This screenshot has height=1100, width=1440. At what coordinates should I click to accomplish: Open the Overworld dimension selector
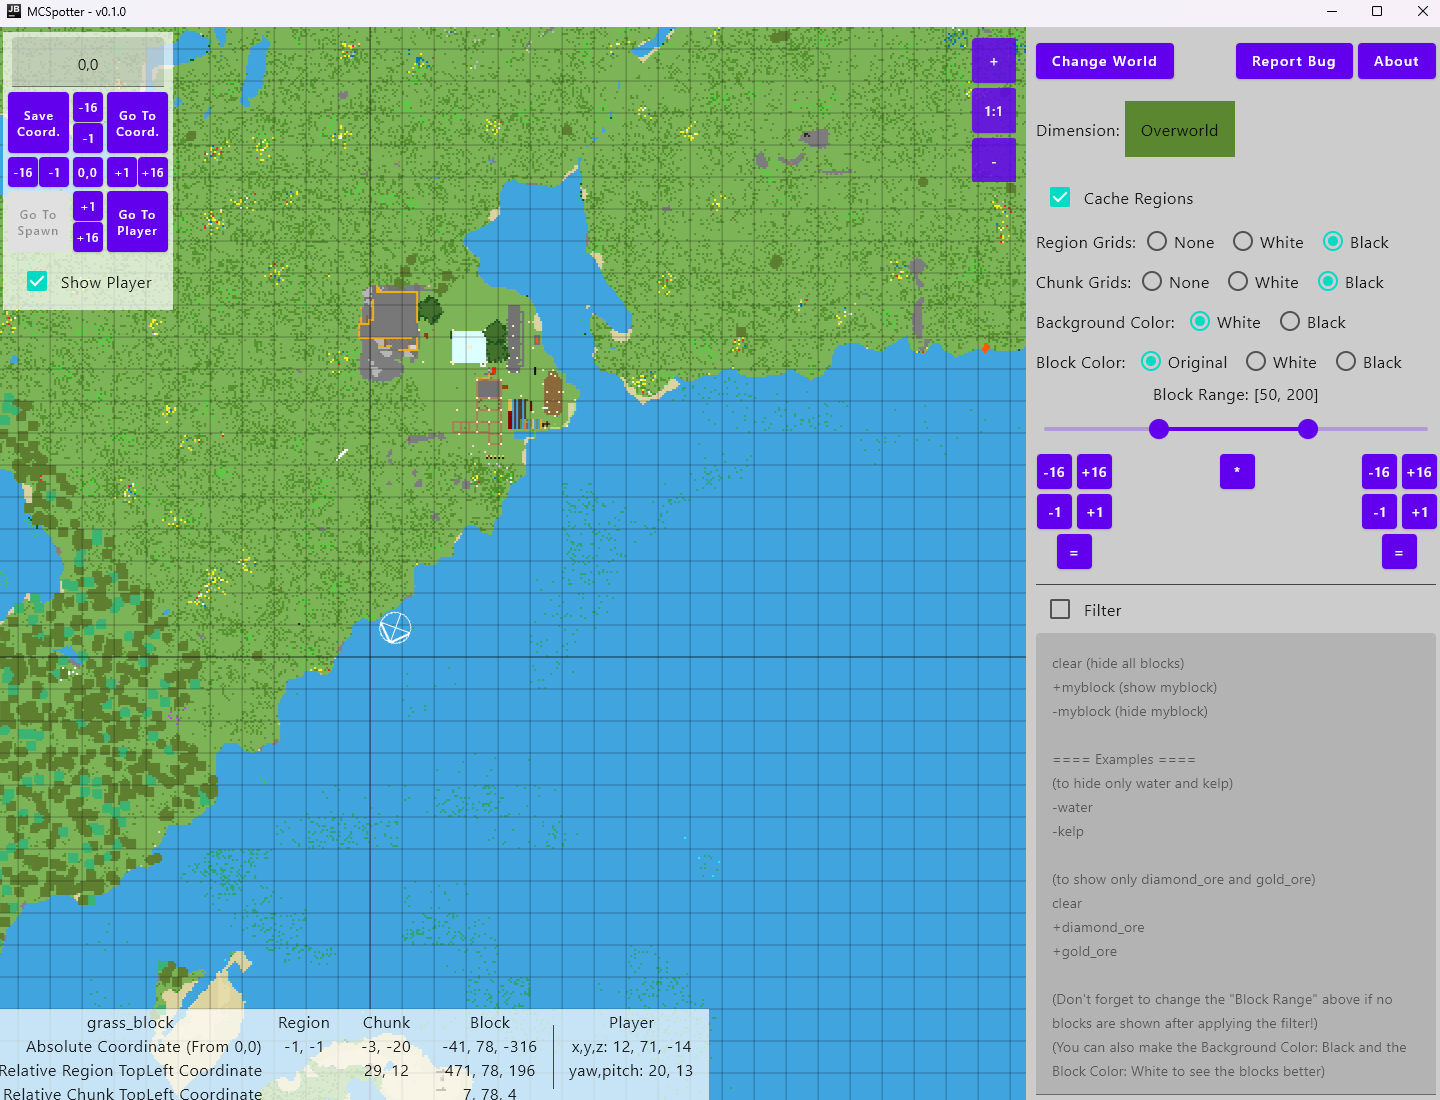tap(1180, 129)
